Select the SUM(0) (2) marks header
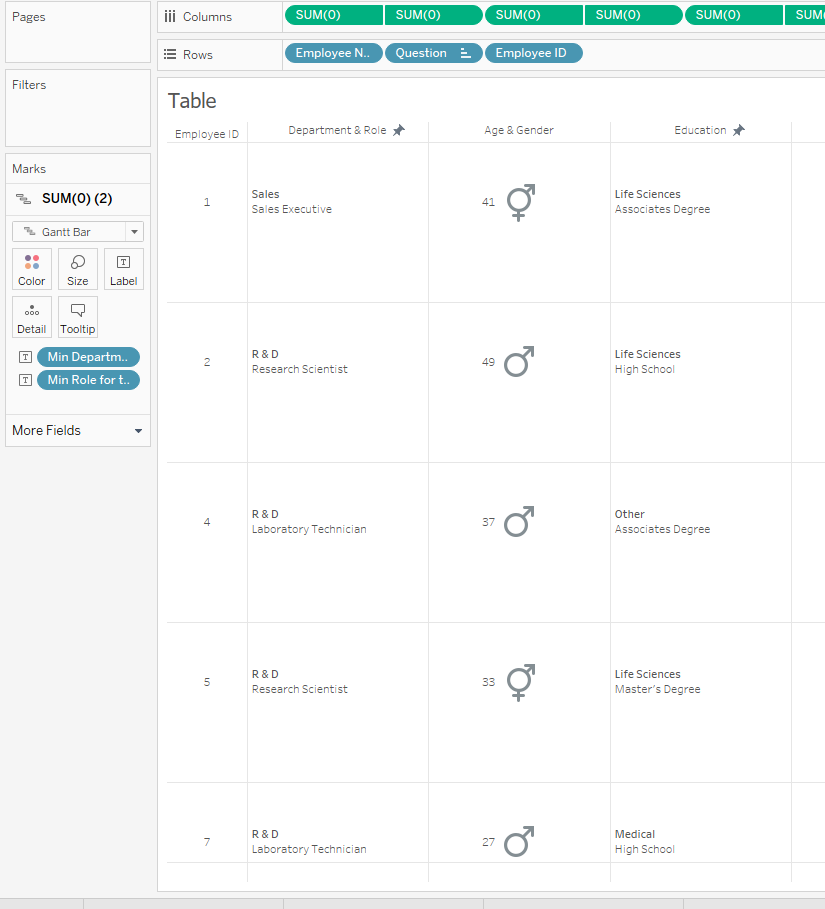 [x=77, y=199]
